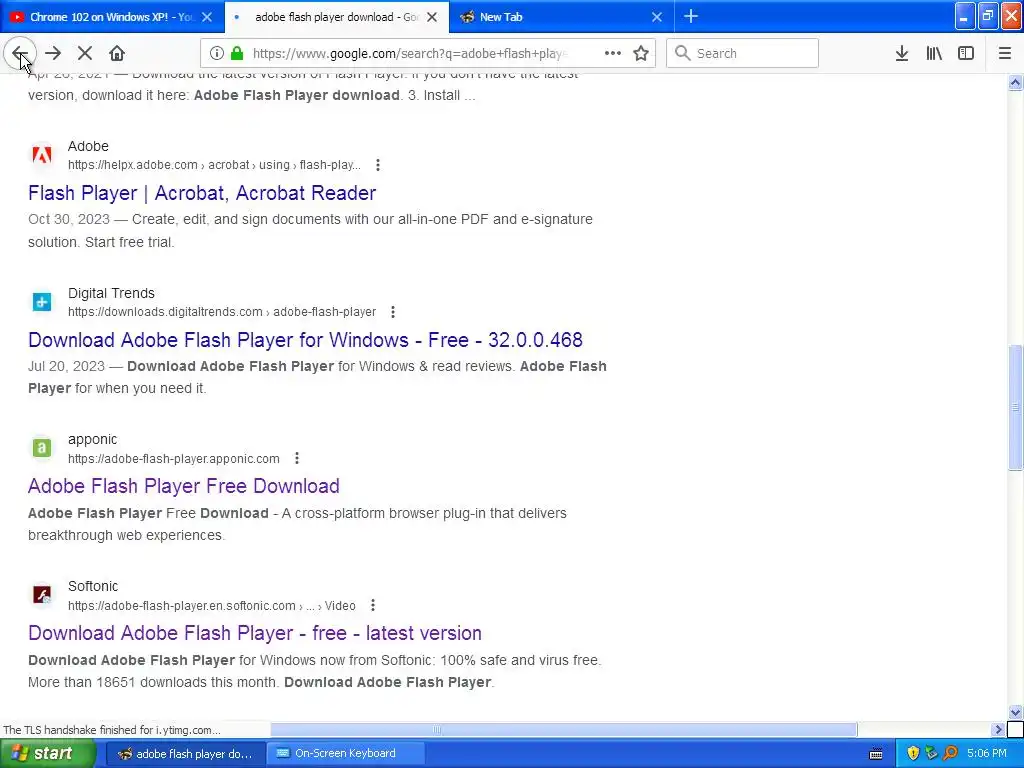Open the browser hamburger menu

pos(1005,53)
